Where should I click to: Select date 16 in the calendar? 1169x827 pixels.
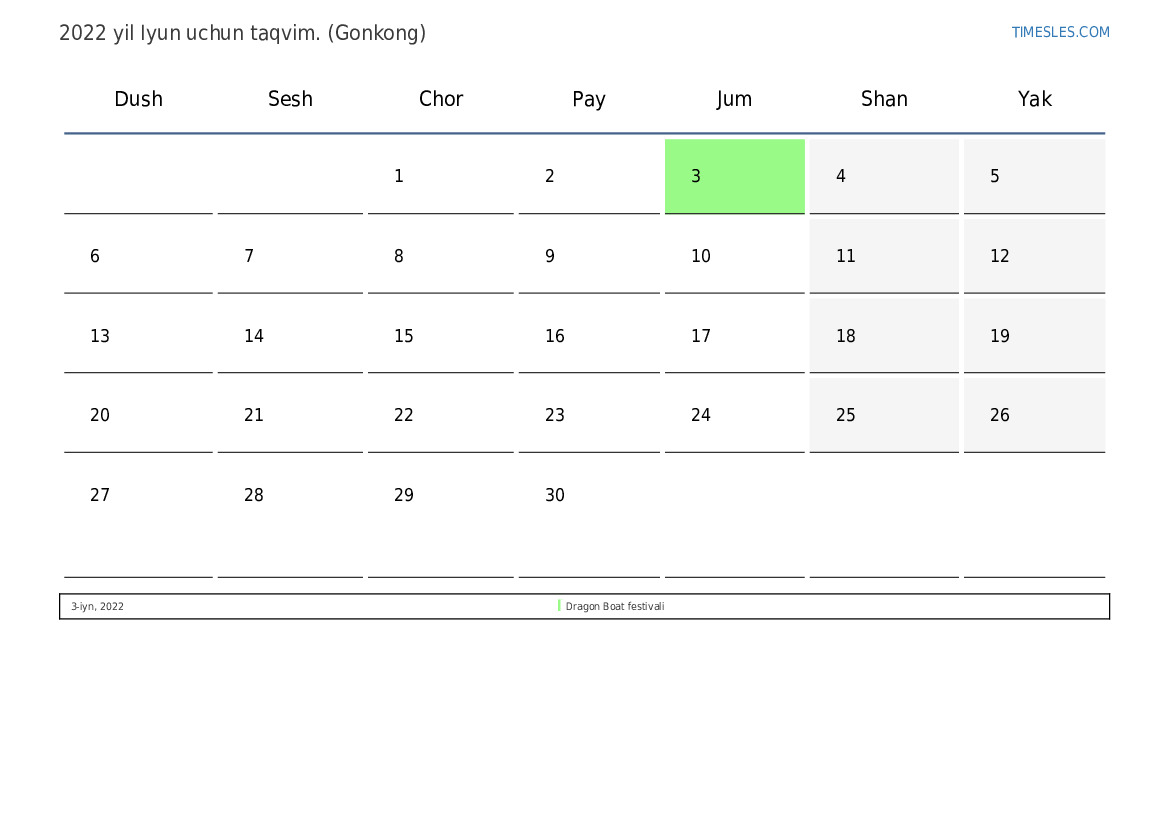pyautogui.click(x=589, y=336)
